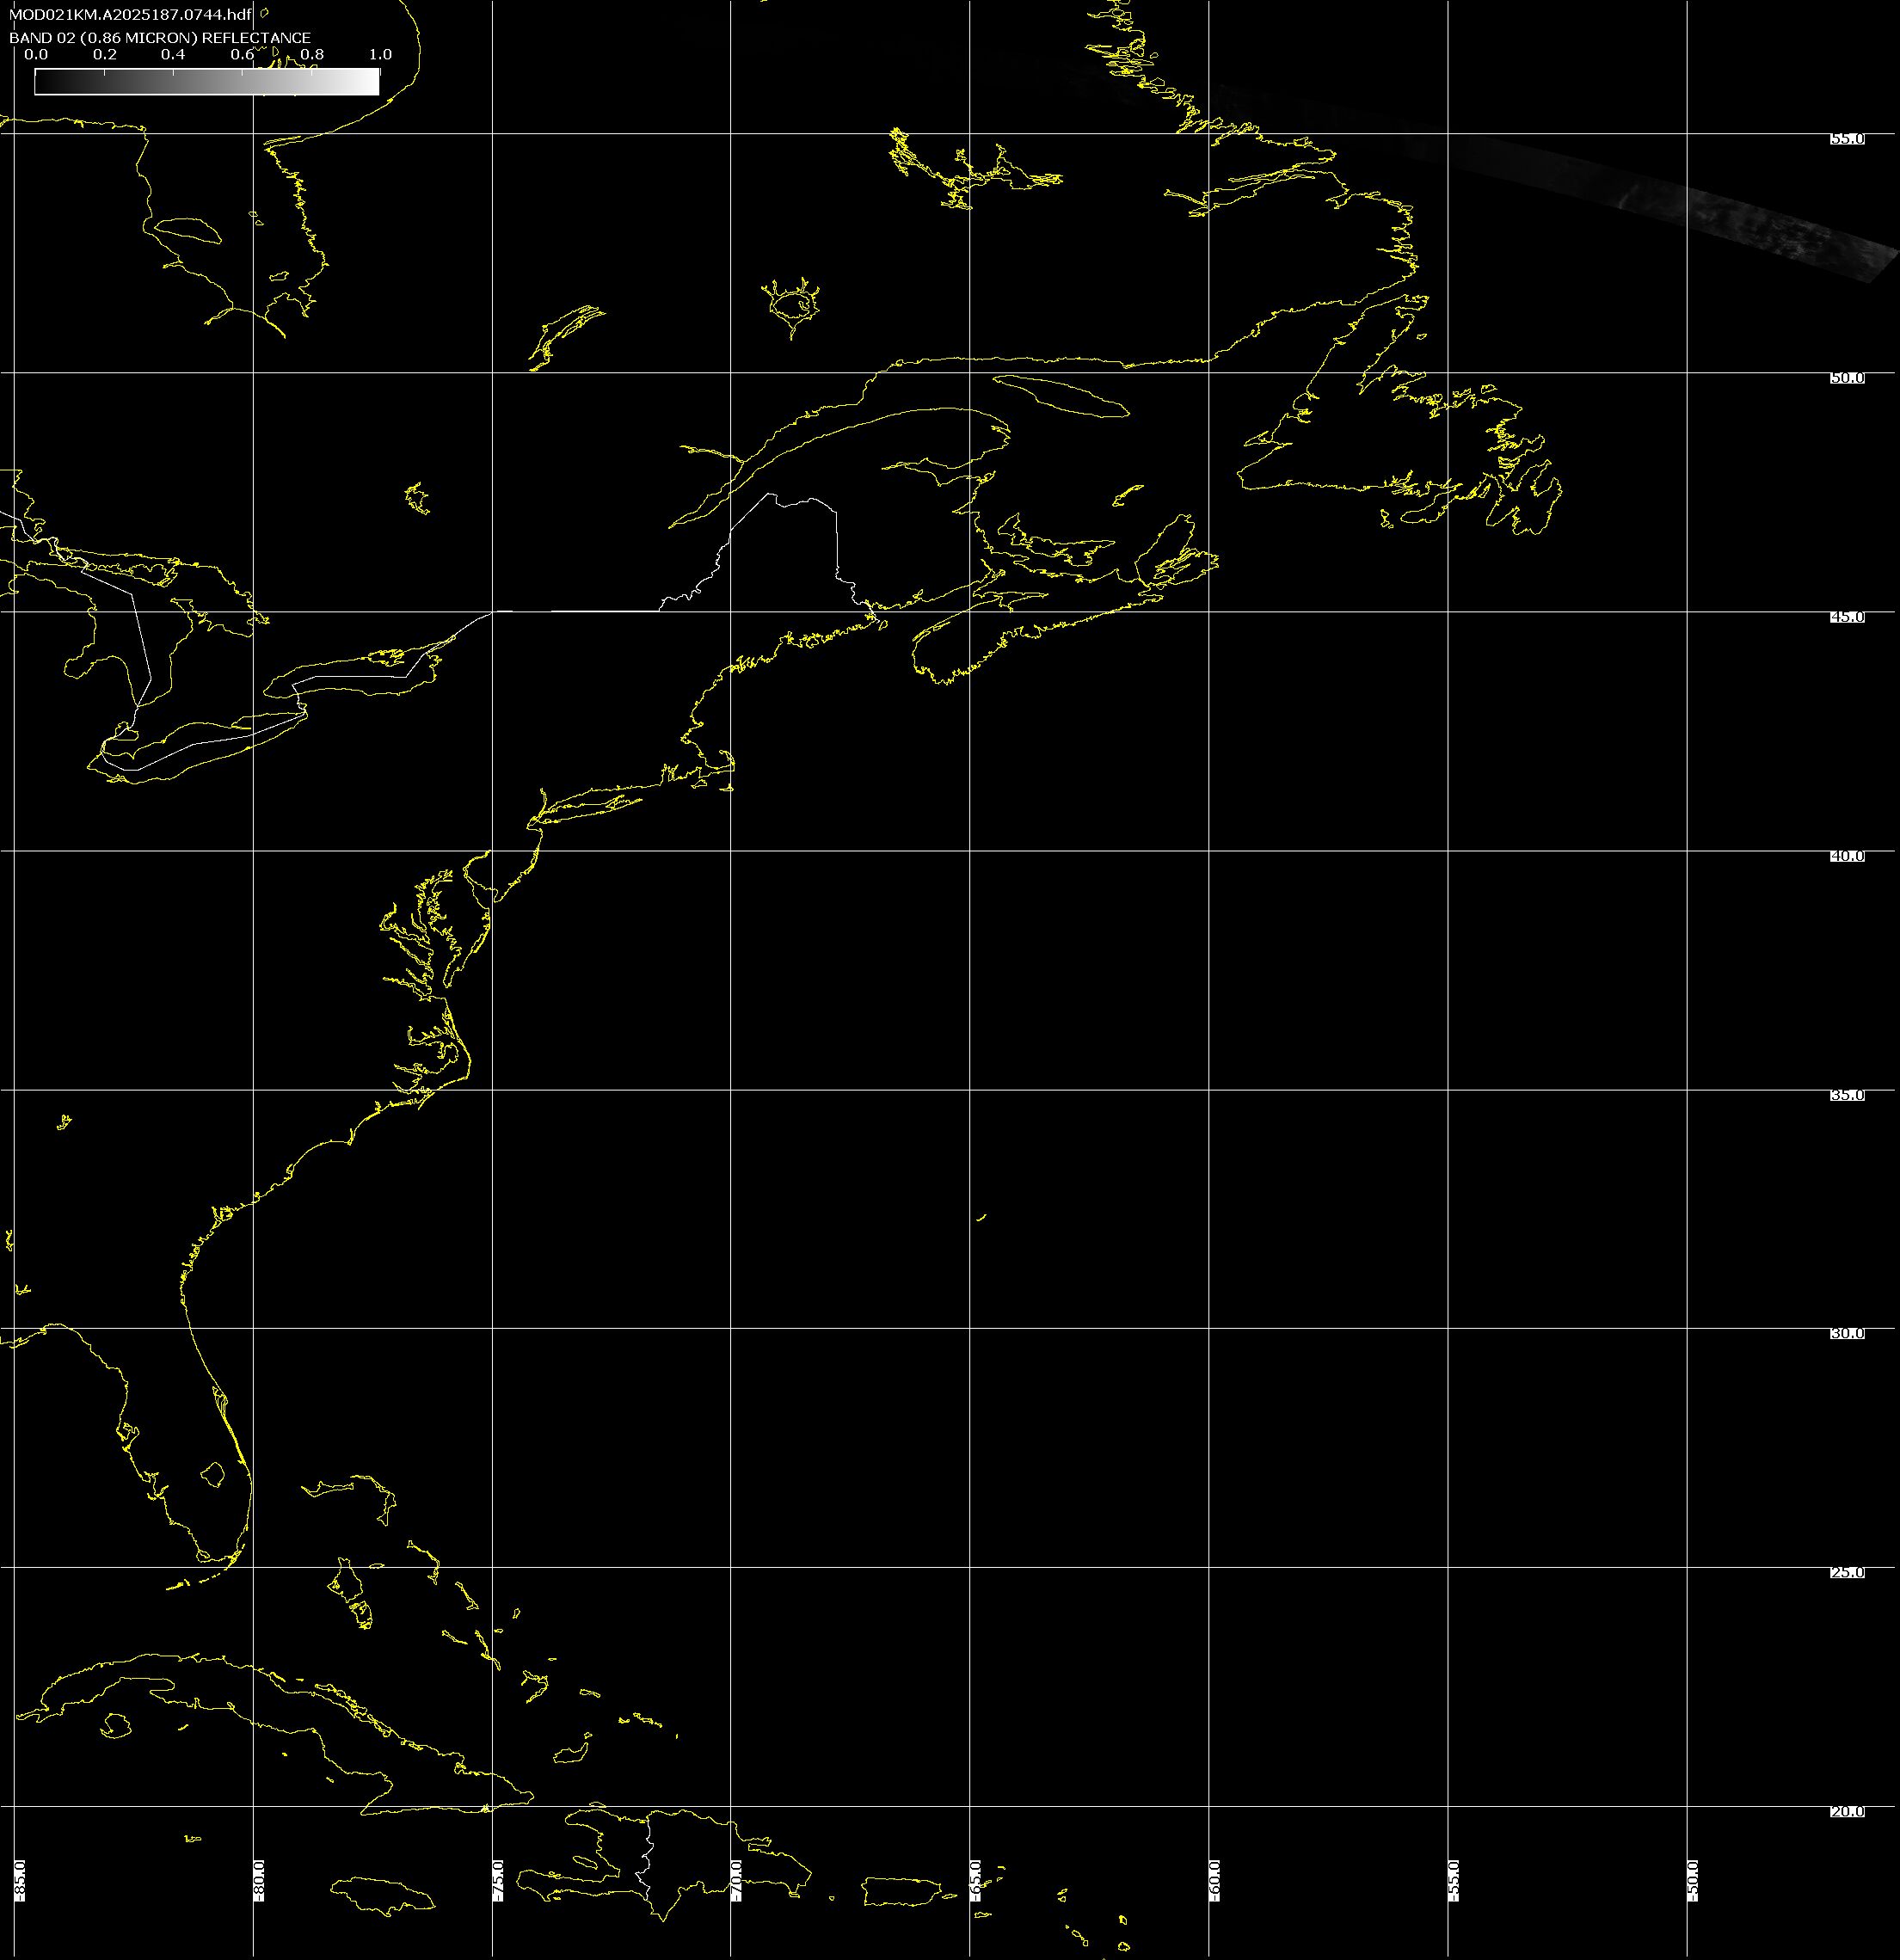Select the 35.0 latitude label

[1847, 1095]
